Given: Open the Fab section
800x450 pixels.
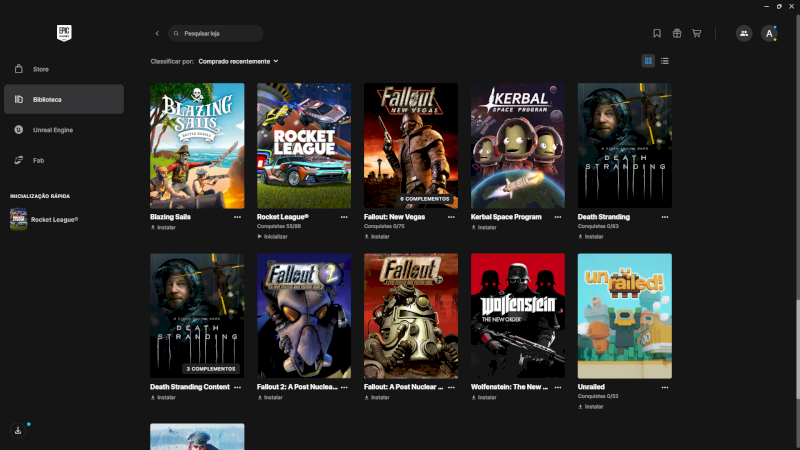Looking at the screenshot, I should (x=64, y=160).
